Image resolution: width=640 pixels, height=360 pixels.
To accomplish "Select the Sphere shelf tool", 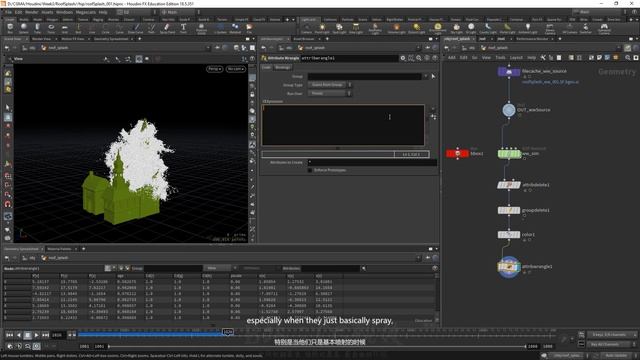I will (x=24, y=28).
